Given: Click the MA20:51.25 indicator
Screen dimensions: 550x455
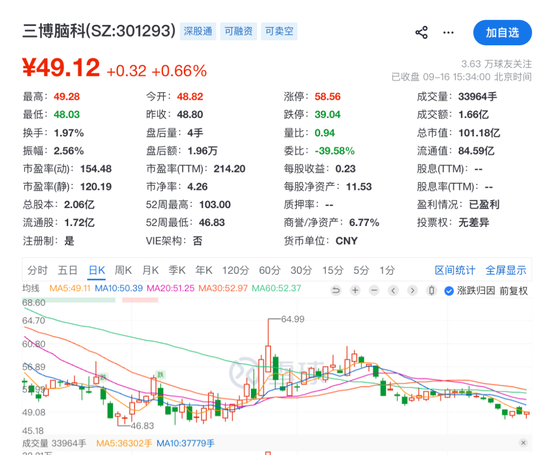Looking at the screenshot, I should click(170, 288).
